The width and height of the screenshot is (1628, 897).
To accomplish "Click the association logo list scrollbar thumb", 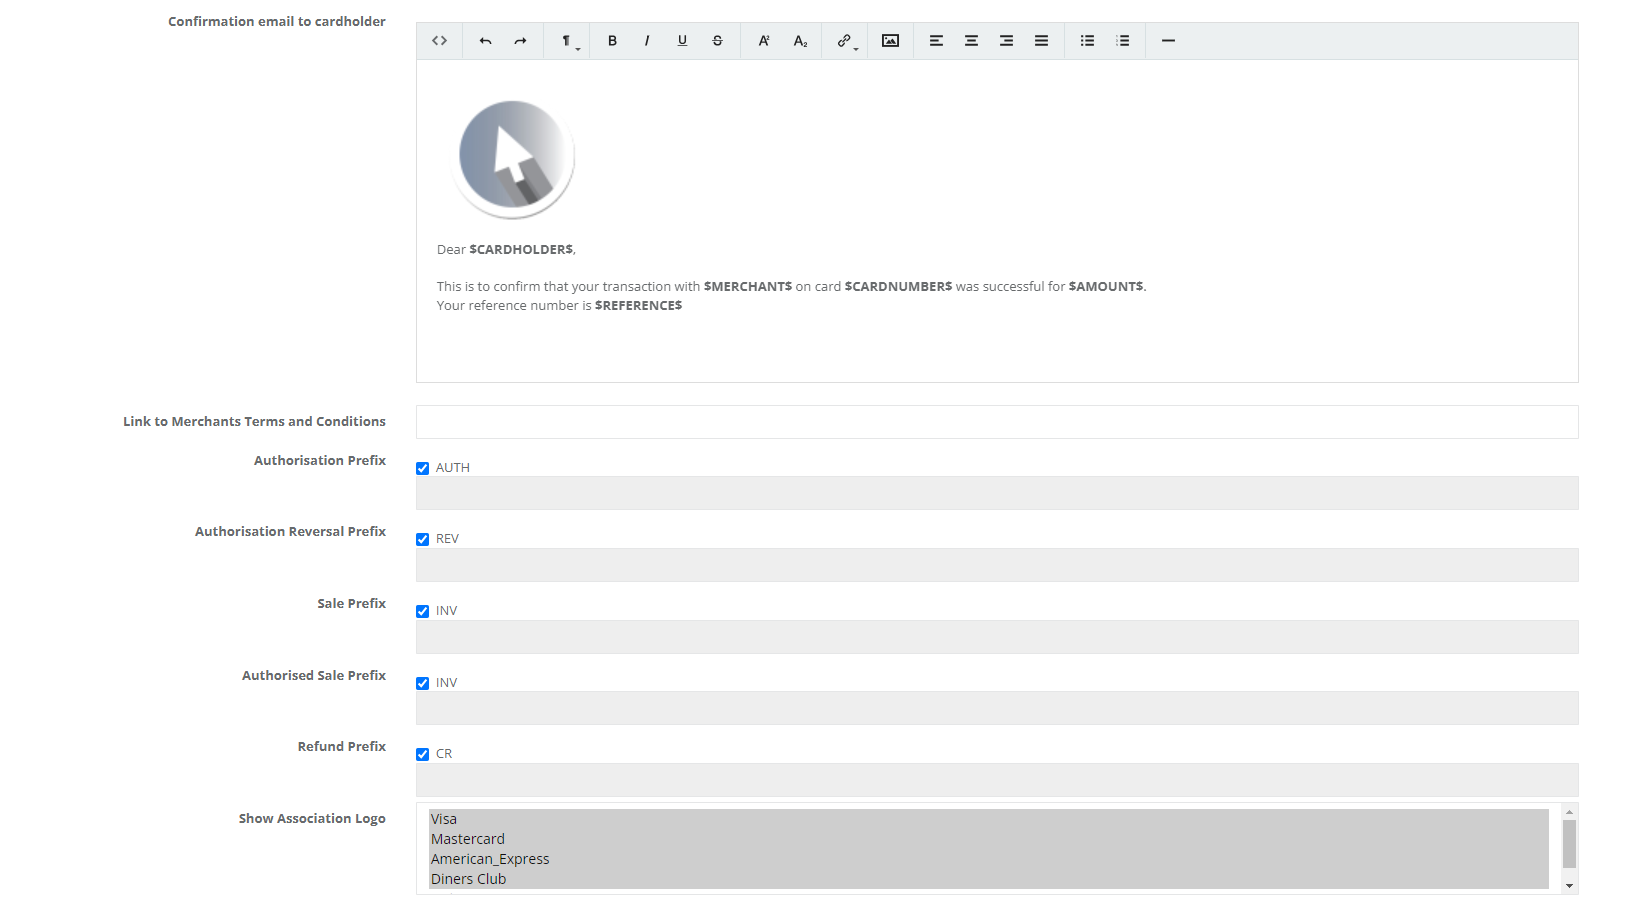I will tap(1569, 844).
